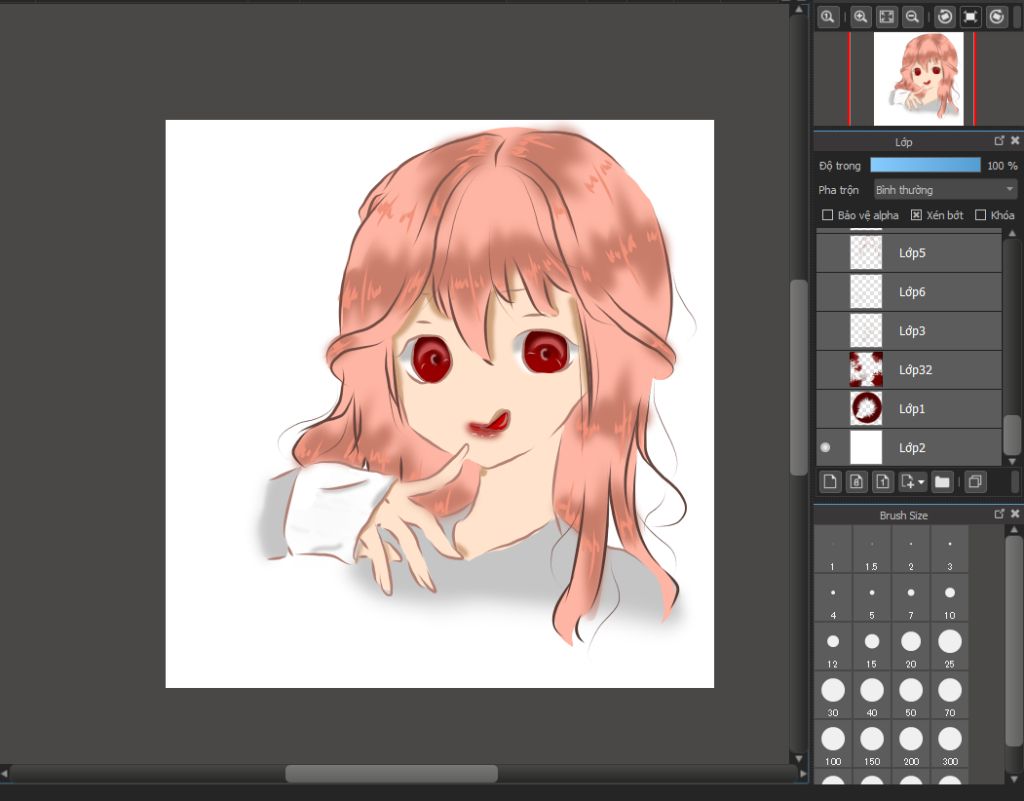Set brush size to 15
The height and width of the screenshot is (801, 1024).
(x=872, y=649)
